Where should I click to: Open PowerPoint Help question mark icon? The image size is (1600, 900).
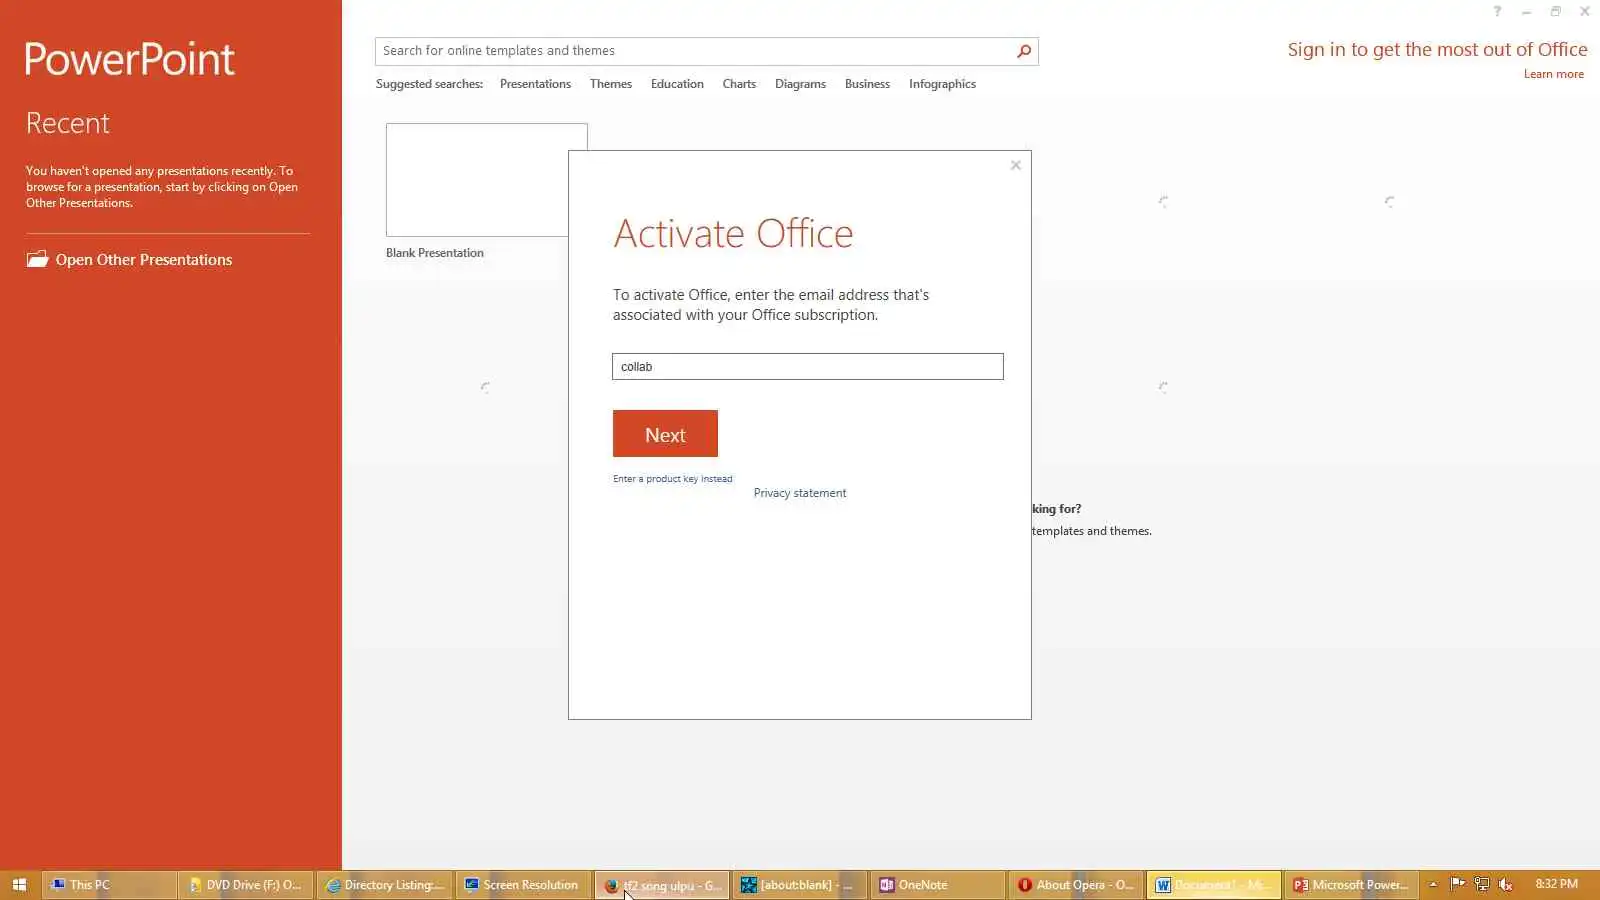coord(1497,12)
